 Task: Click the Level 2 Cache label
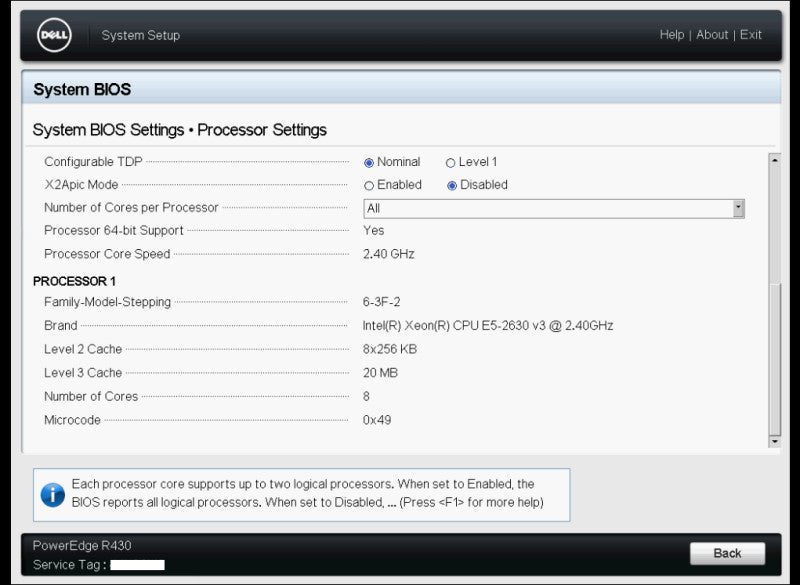coord(83,349)
